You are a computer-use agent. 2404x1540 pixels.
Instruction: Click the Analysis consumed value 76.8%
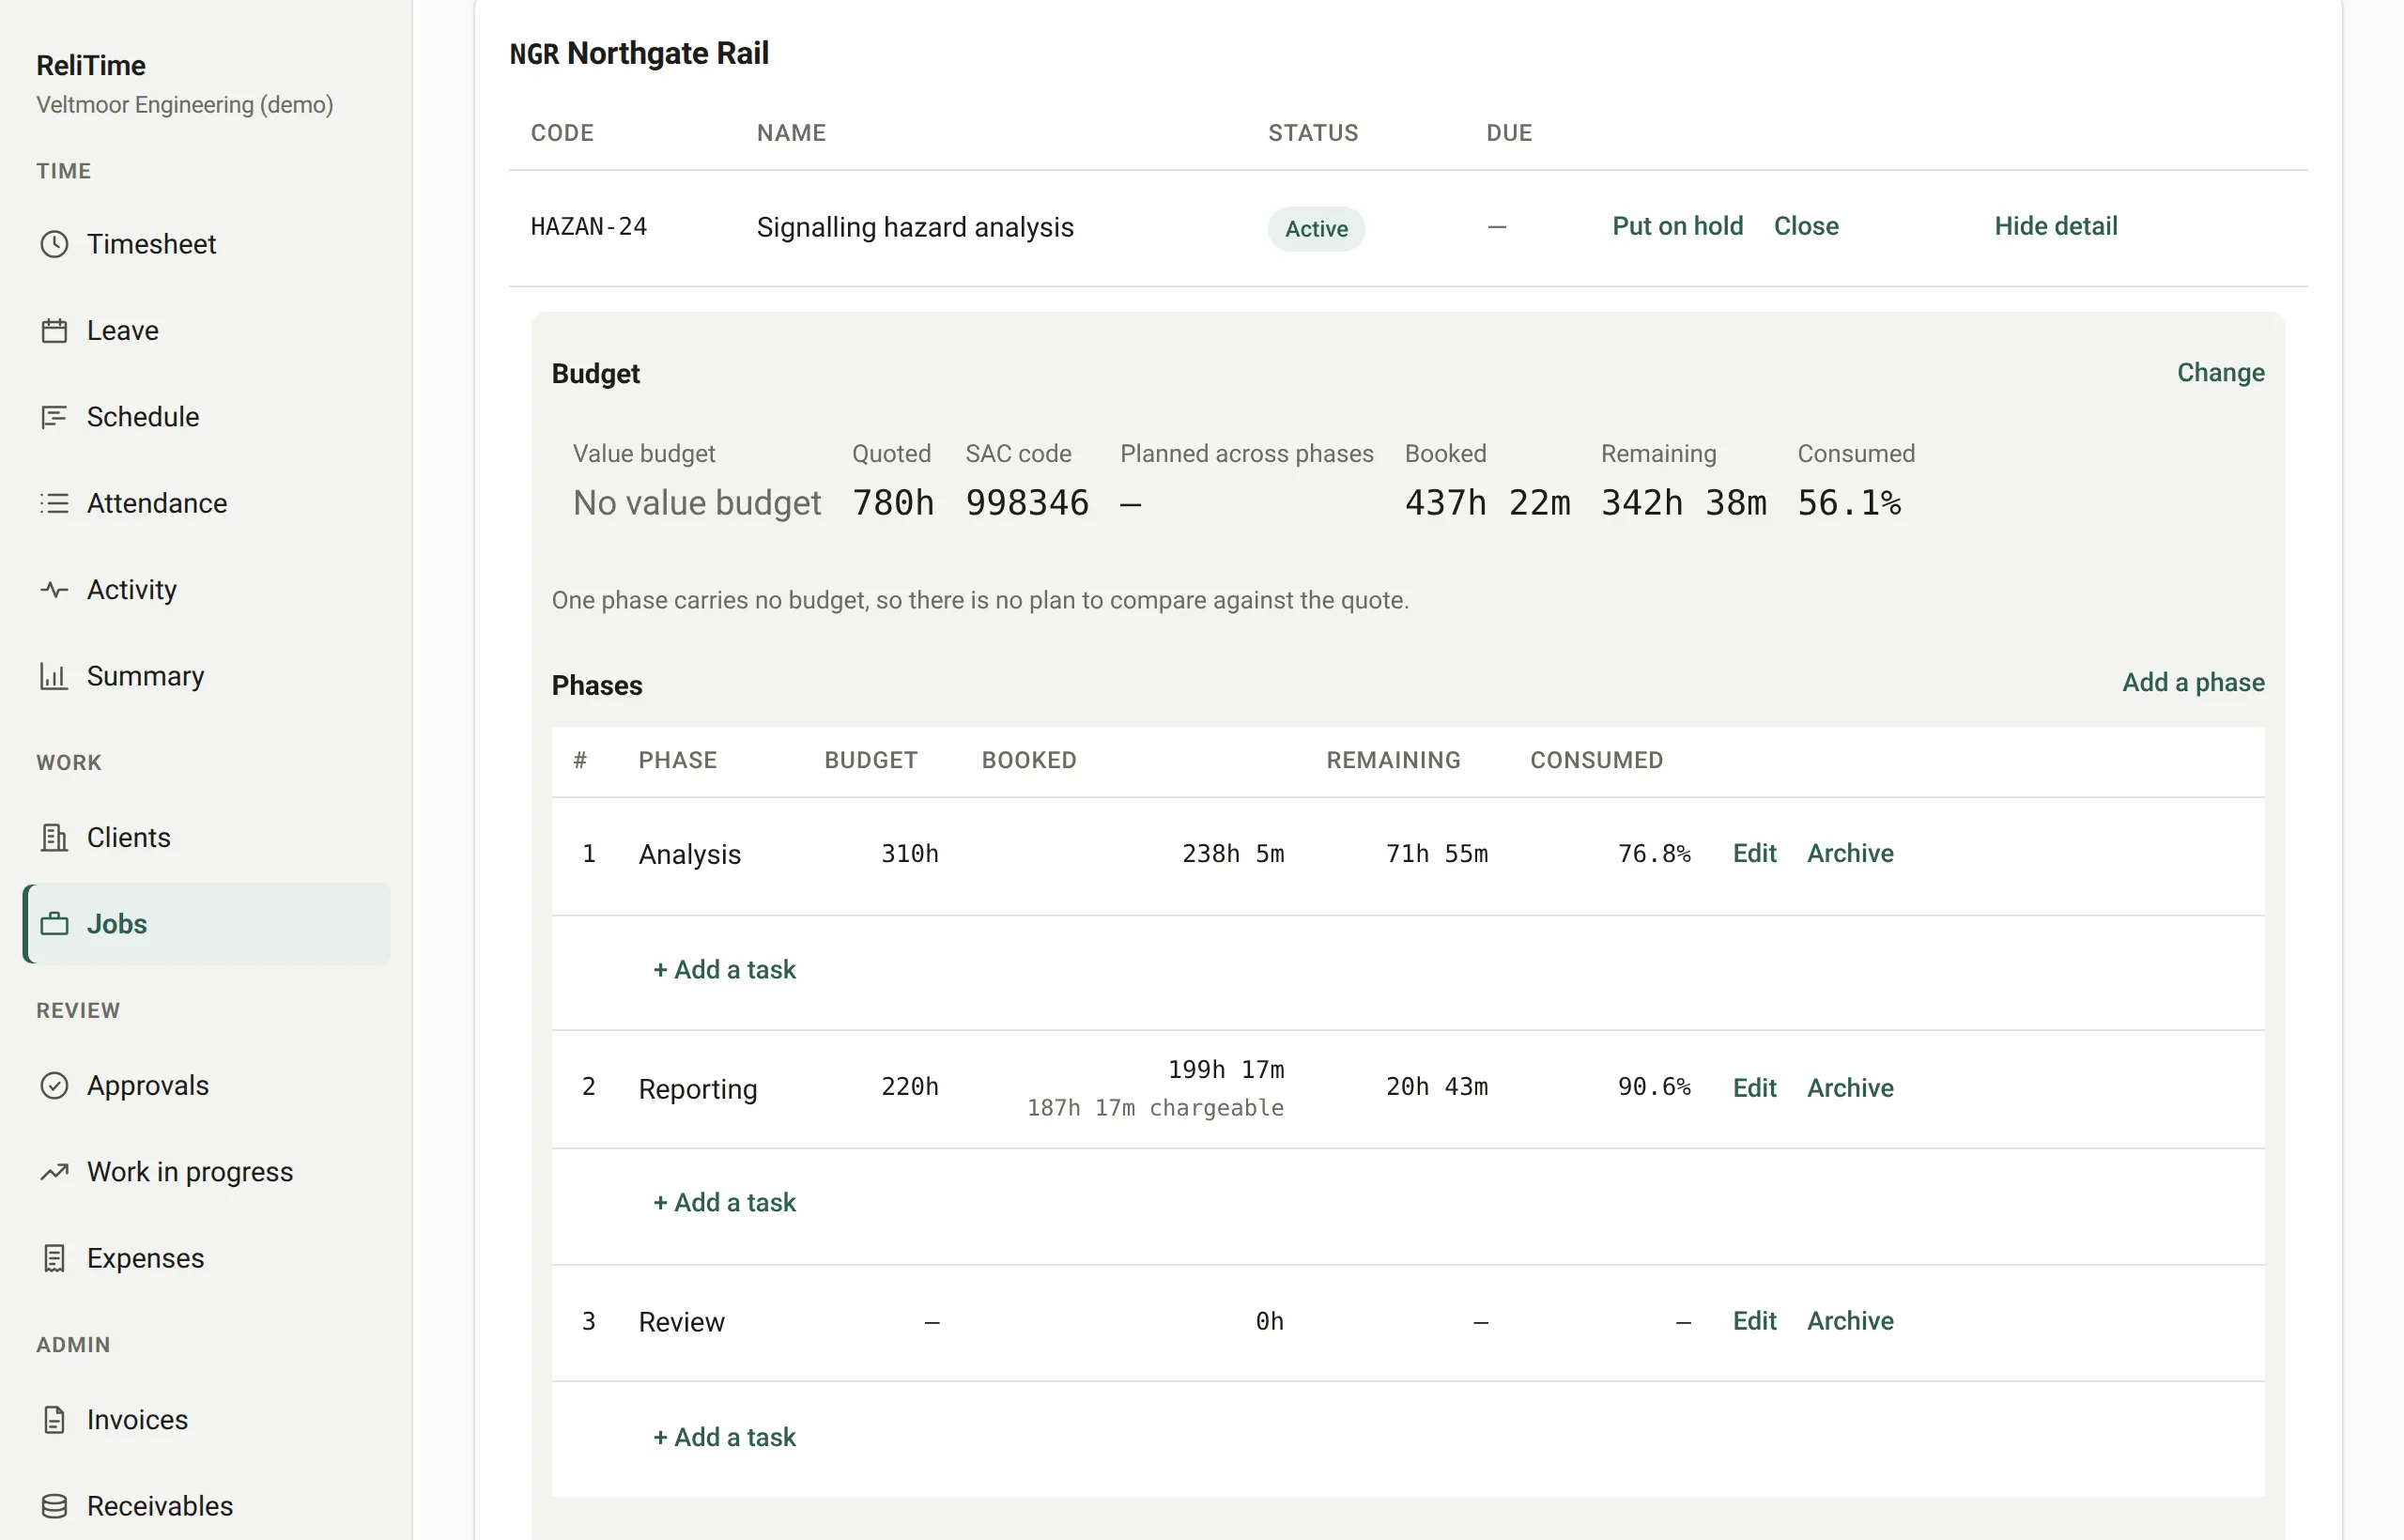[x=1654, y=854]
